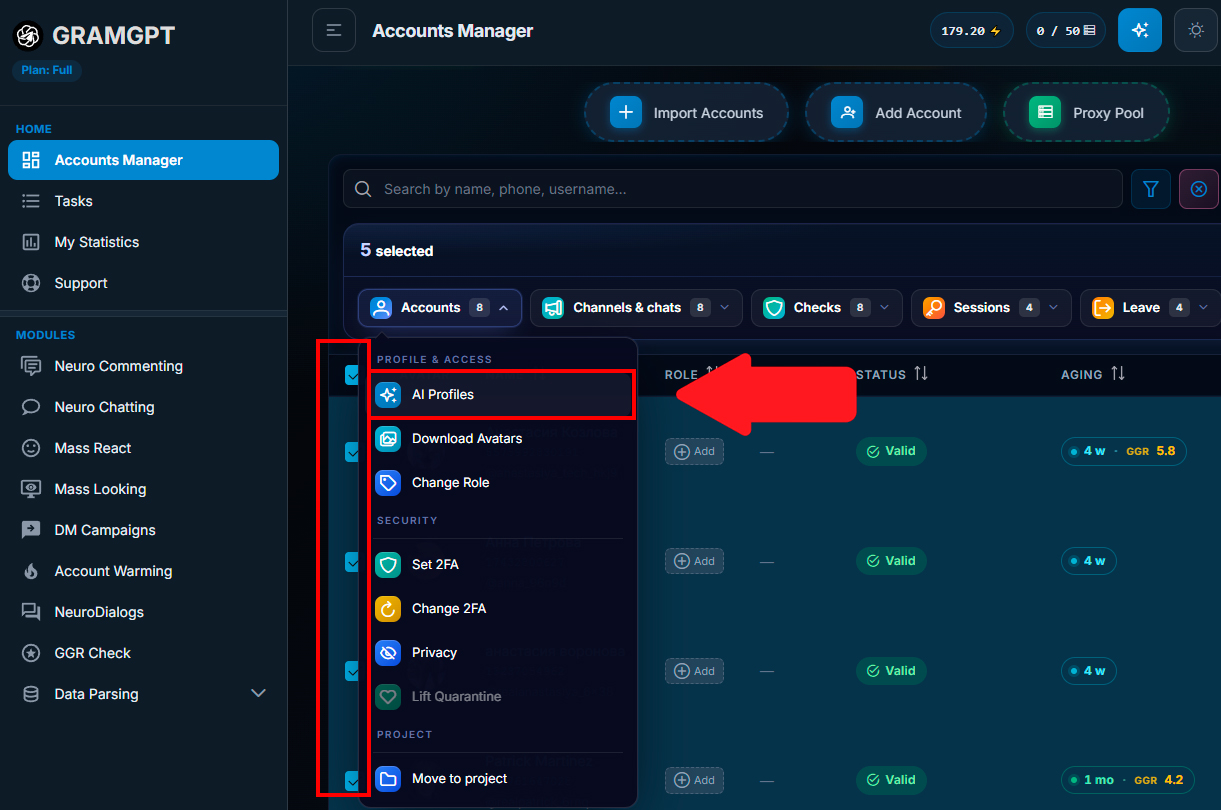Click the 5 selected counter text
Image resolution: width=1221 pixels, height=810 pixels.
pyautogui.click(x=397, y=251)
